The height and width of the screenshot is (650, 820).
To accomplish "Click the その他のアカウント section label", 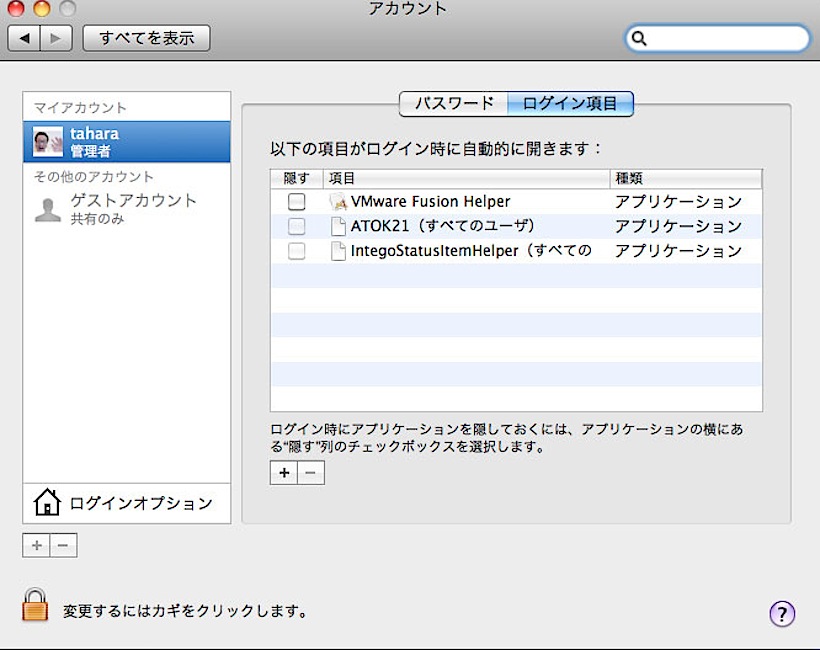I will [x=94, y=176].
